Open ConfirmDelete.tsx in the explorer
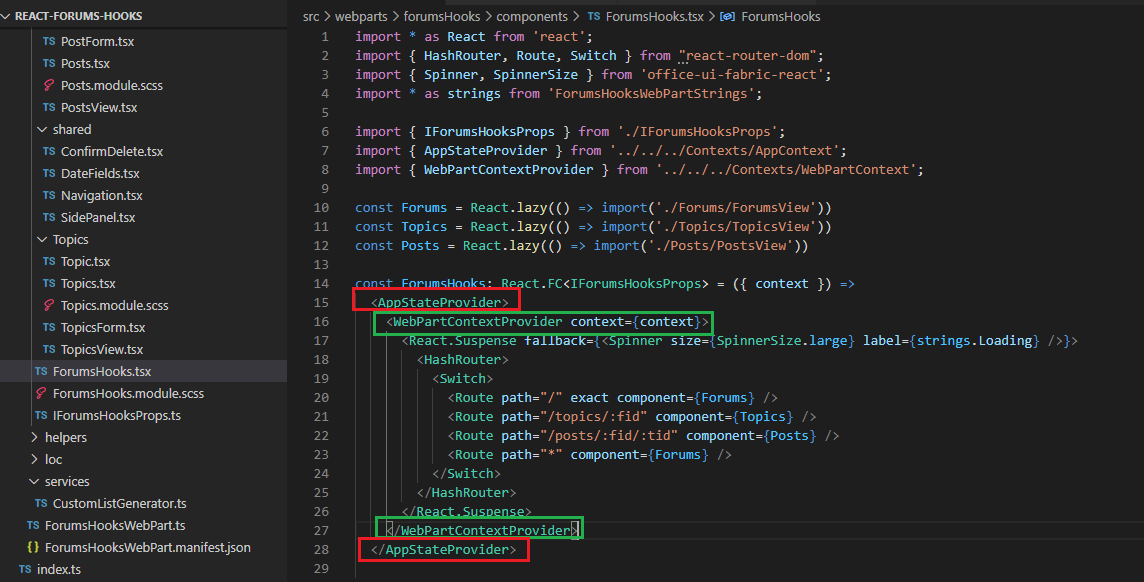 111,152
